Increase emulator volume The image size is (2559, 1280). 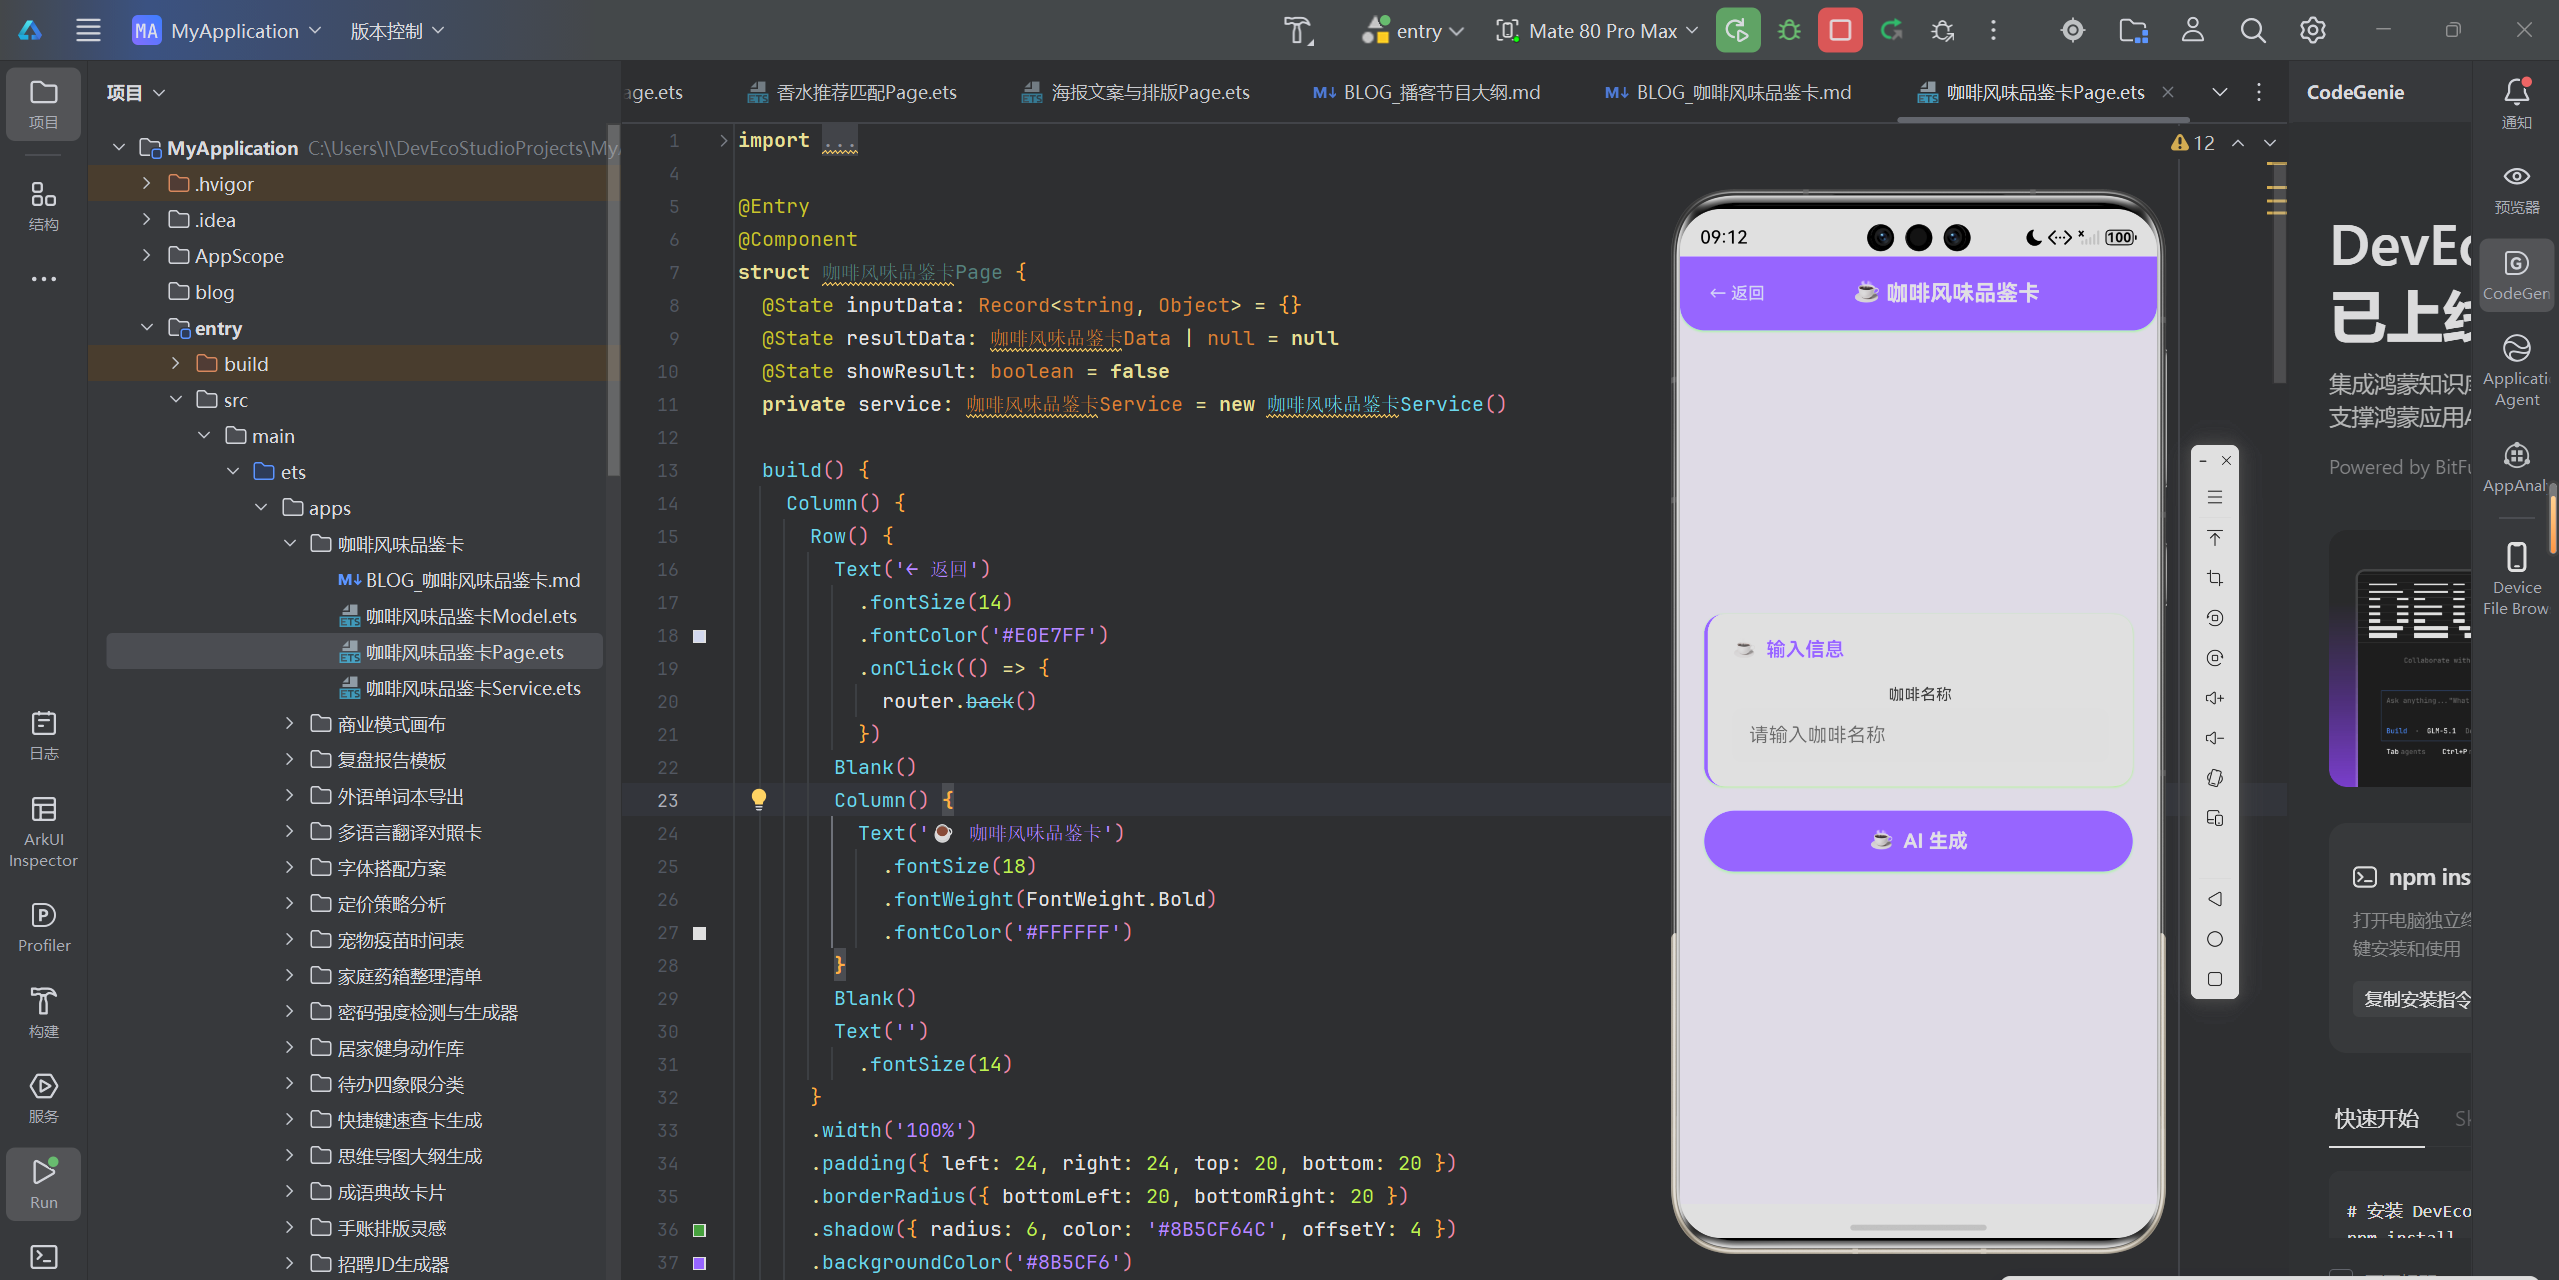[x=2215, y=698]
